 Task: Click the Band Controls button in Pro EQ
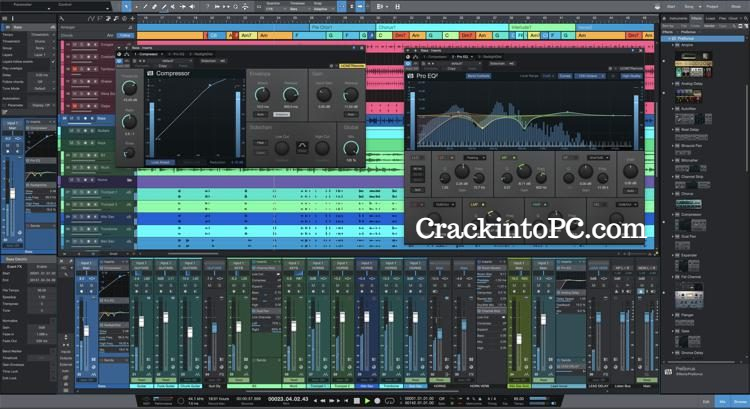point(478,76)
